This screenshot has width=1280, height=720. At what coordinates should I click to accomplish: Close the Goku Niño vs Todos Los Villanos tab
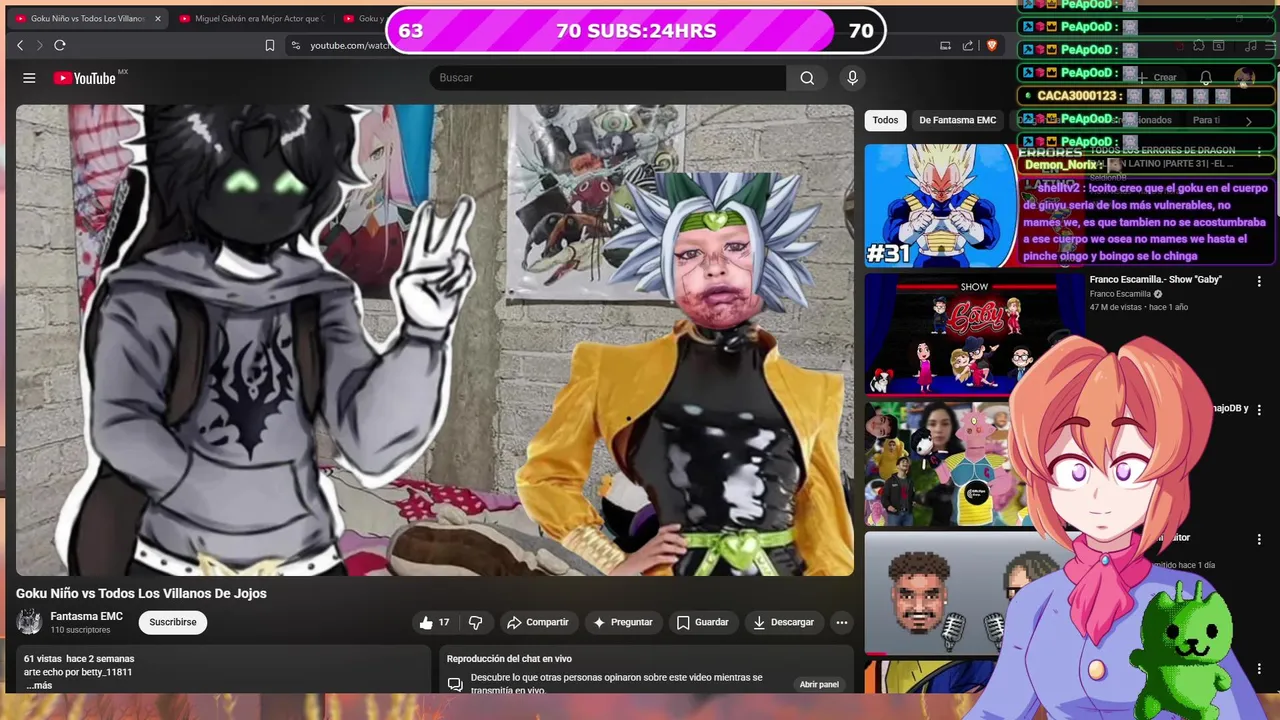coord(157,18)
